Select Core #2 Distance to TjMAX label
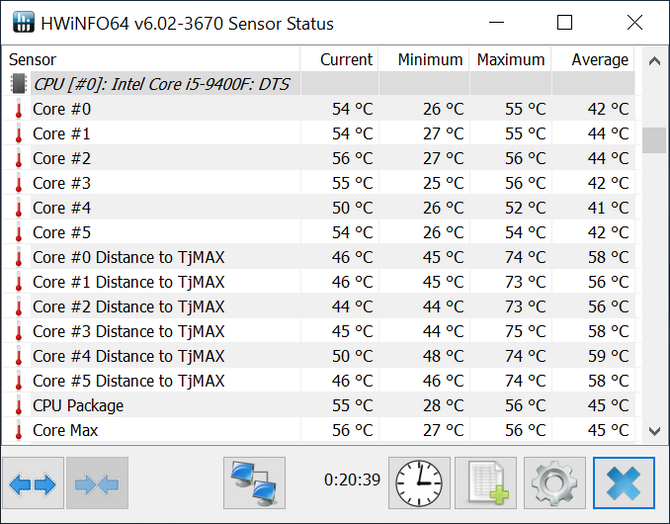The image size is (670, 524). click(x=129, y=307)
